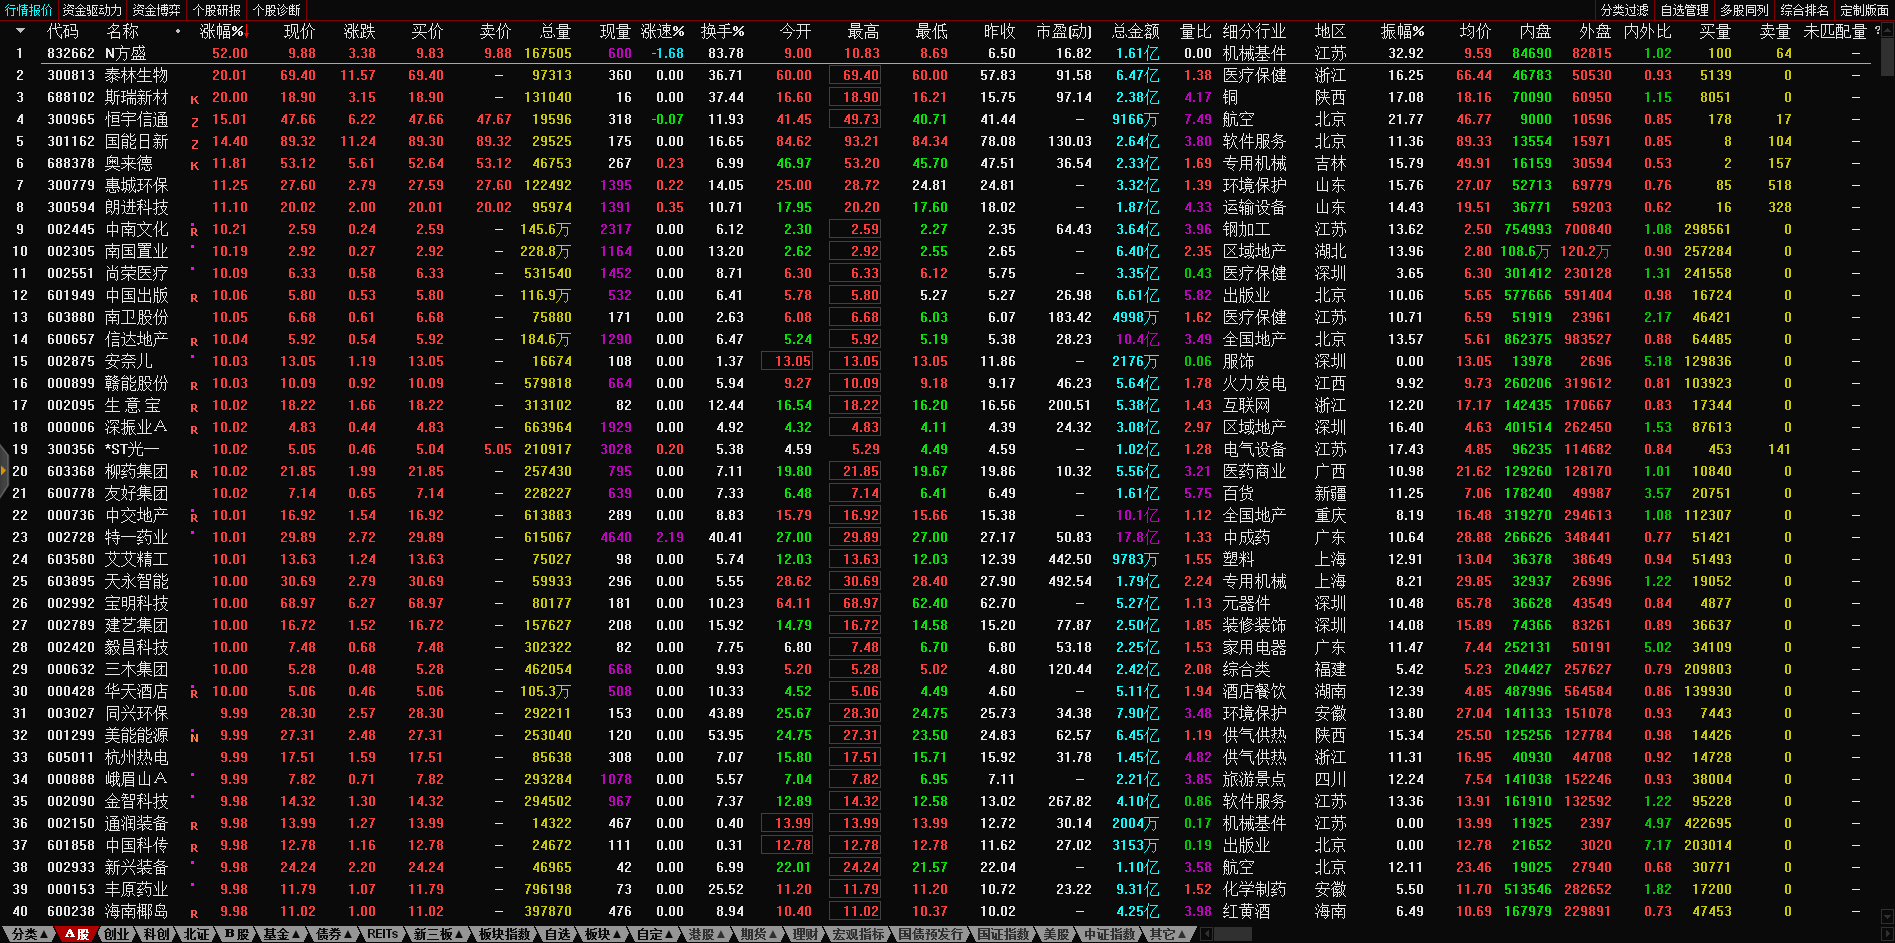Click the N marker beside 美能能源
1895x943 pixels.
pos(194,737)
